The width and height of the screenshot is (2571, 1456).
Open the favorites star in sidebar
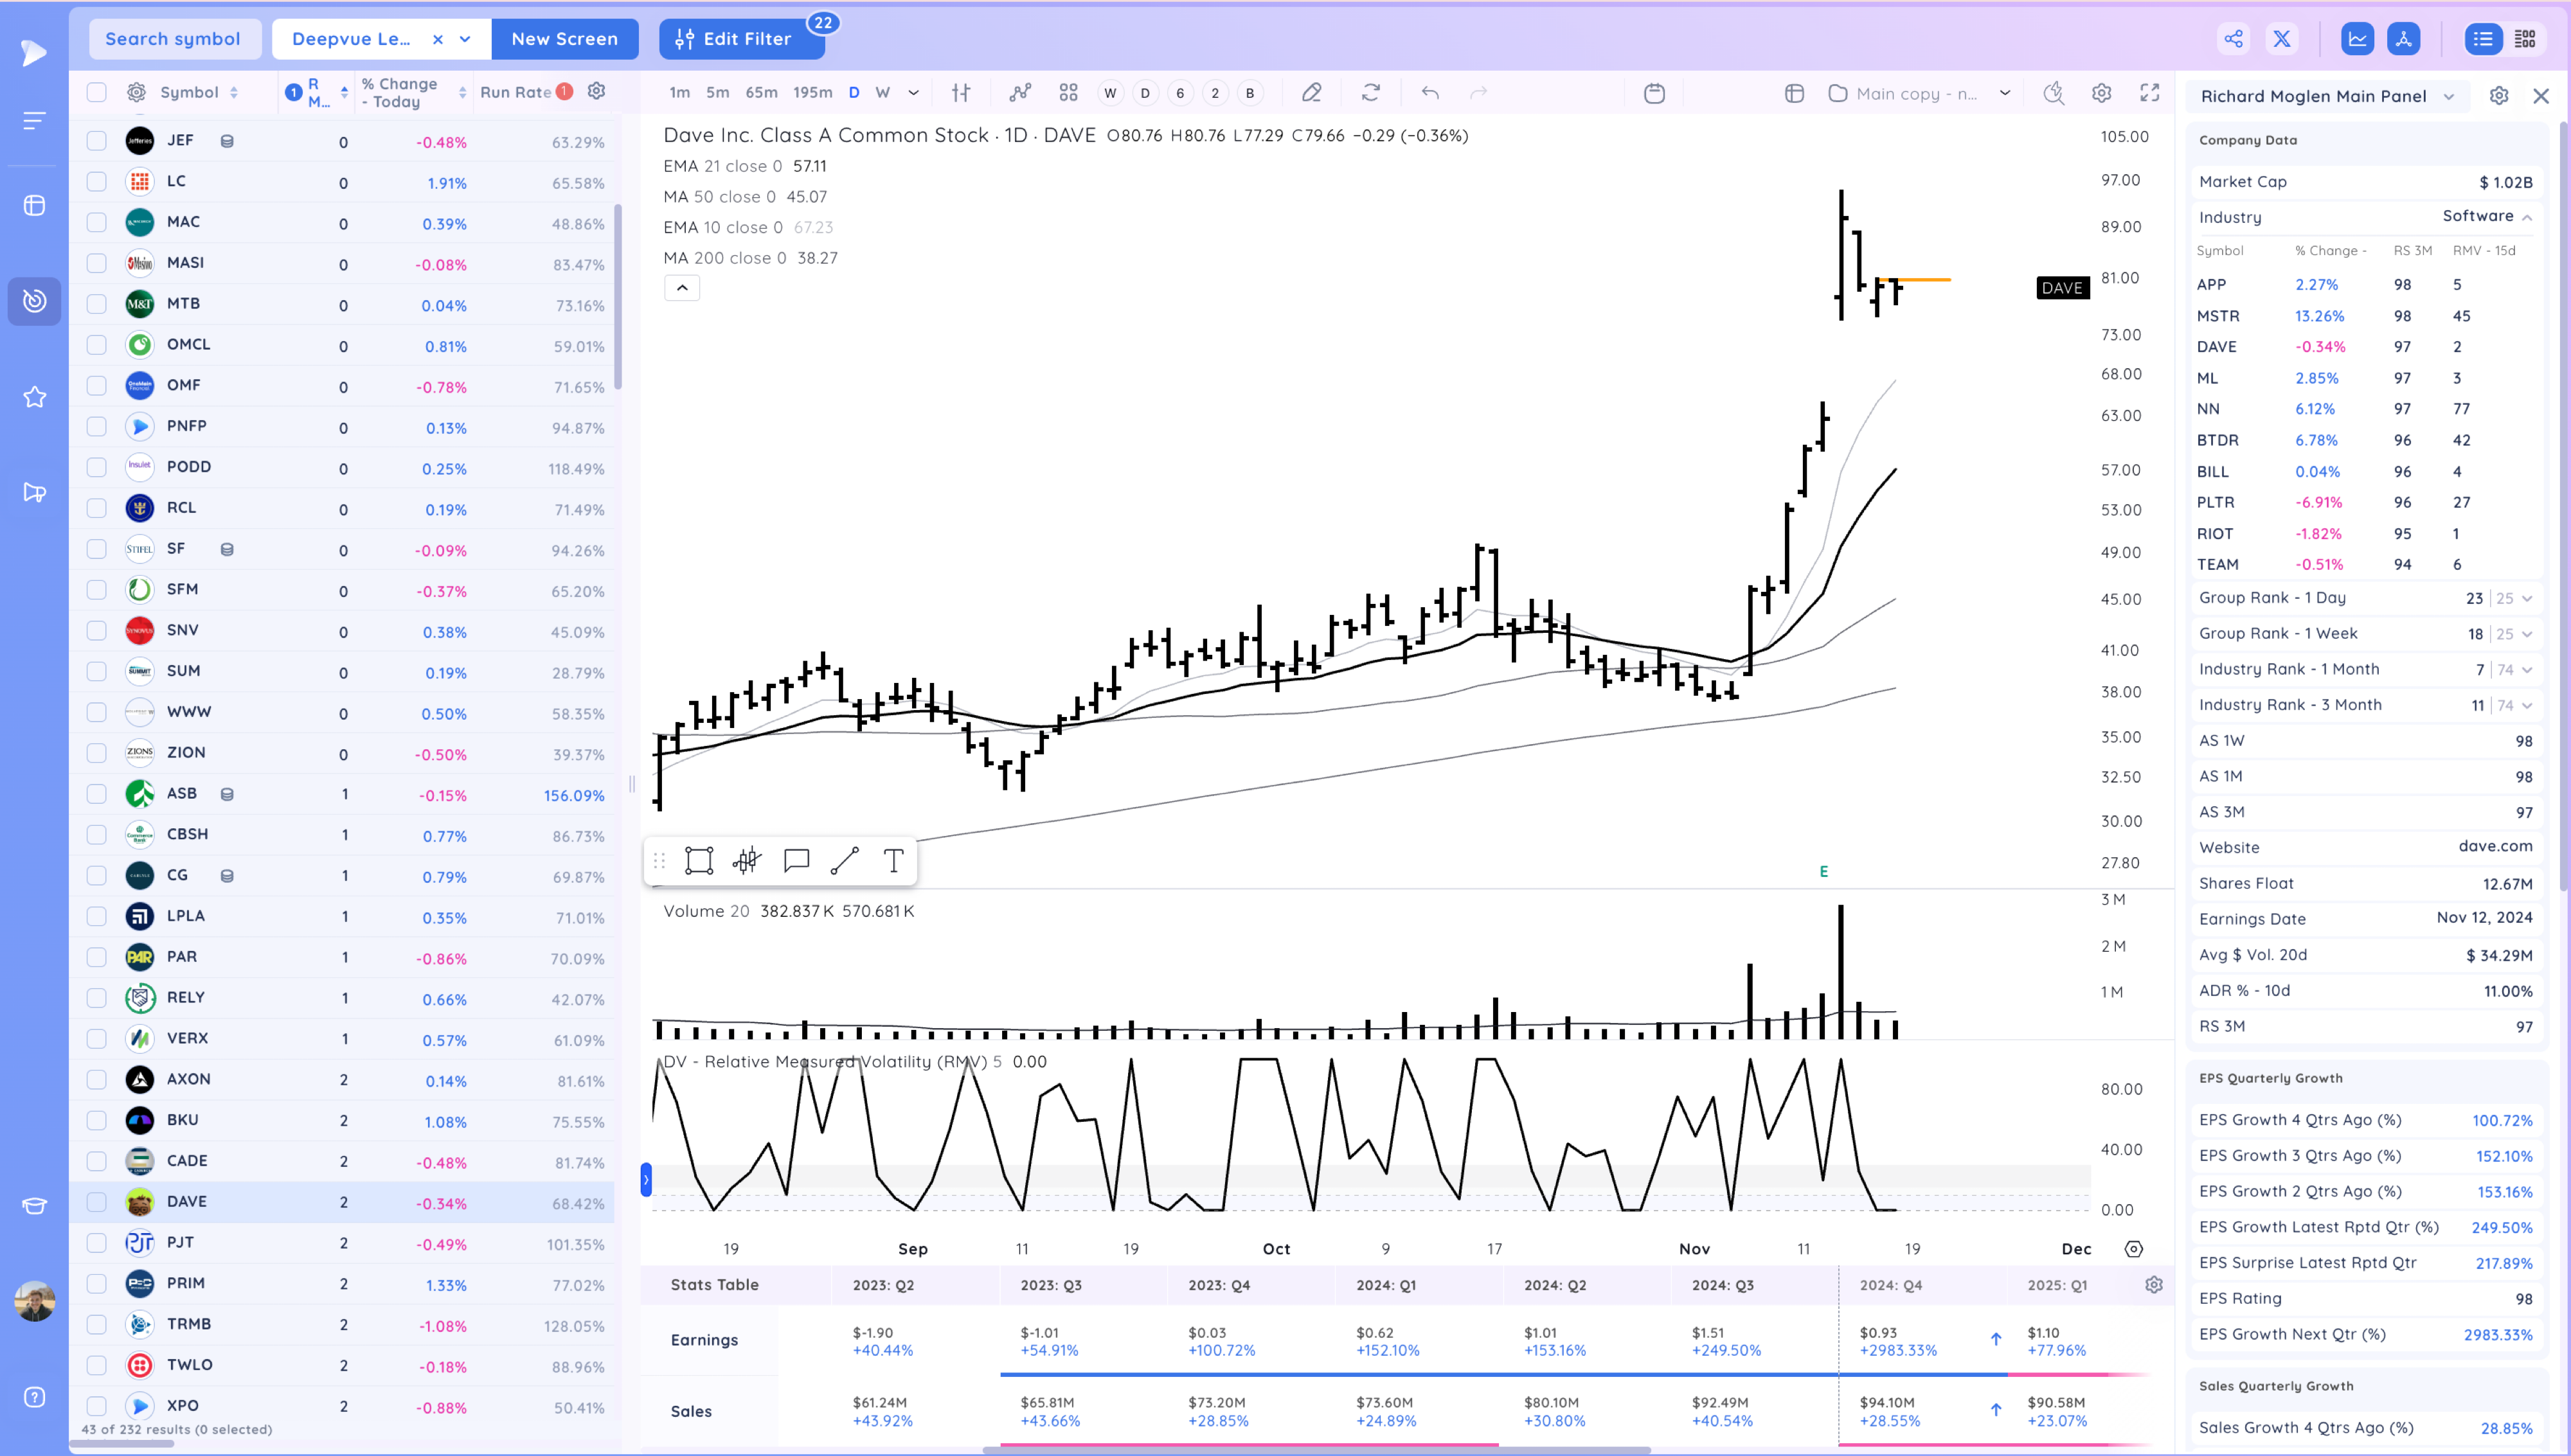[34, 397]
